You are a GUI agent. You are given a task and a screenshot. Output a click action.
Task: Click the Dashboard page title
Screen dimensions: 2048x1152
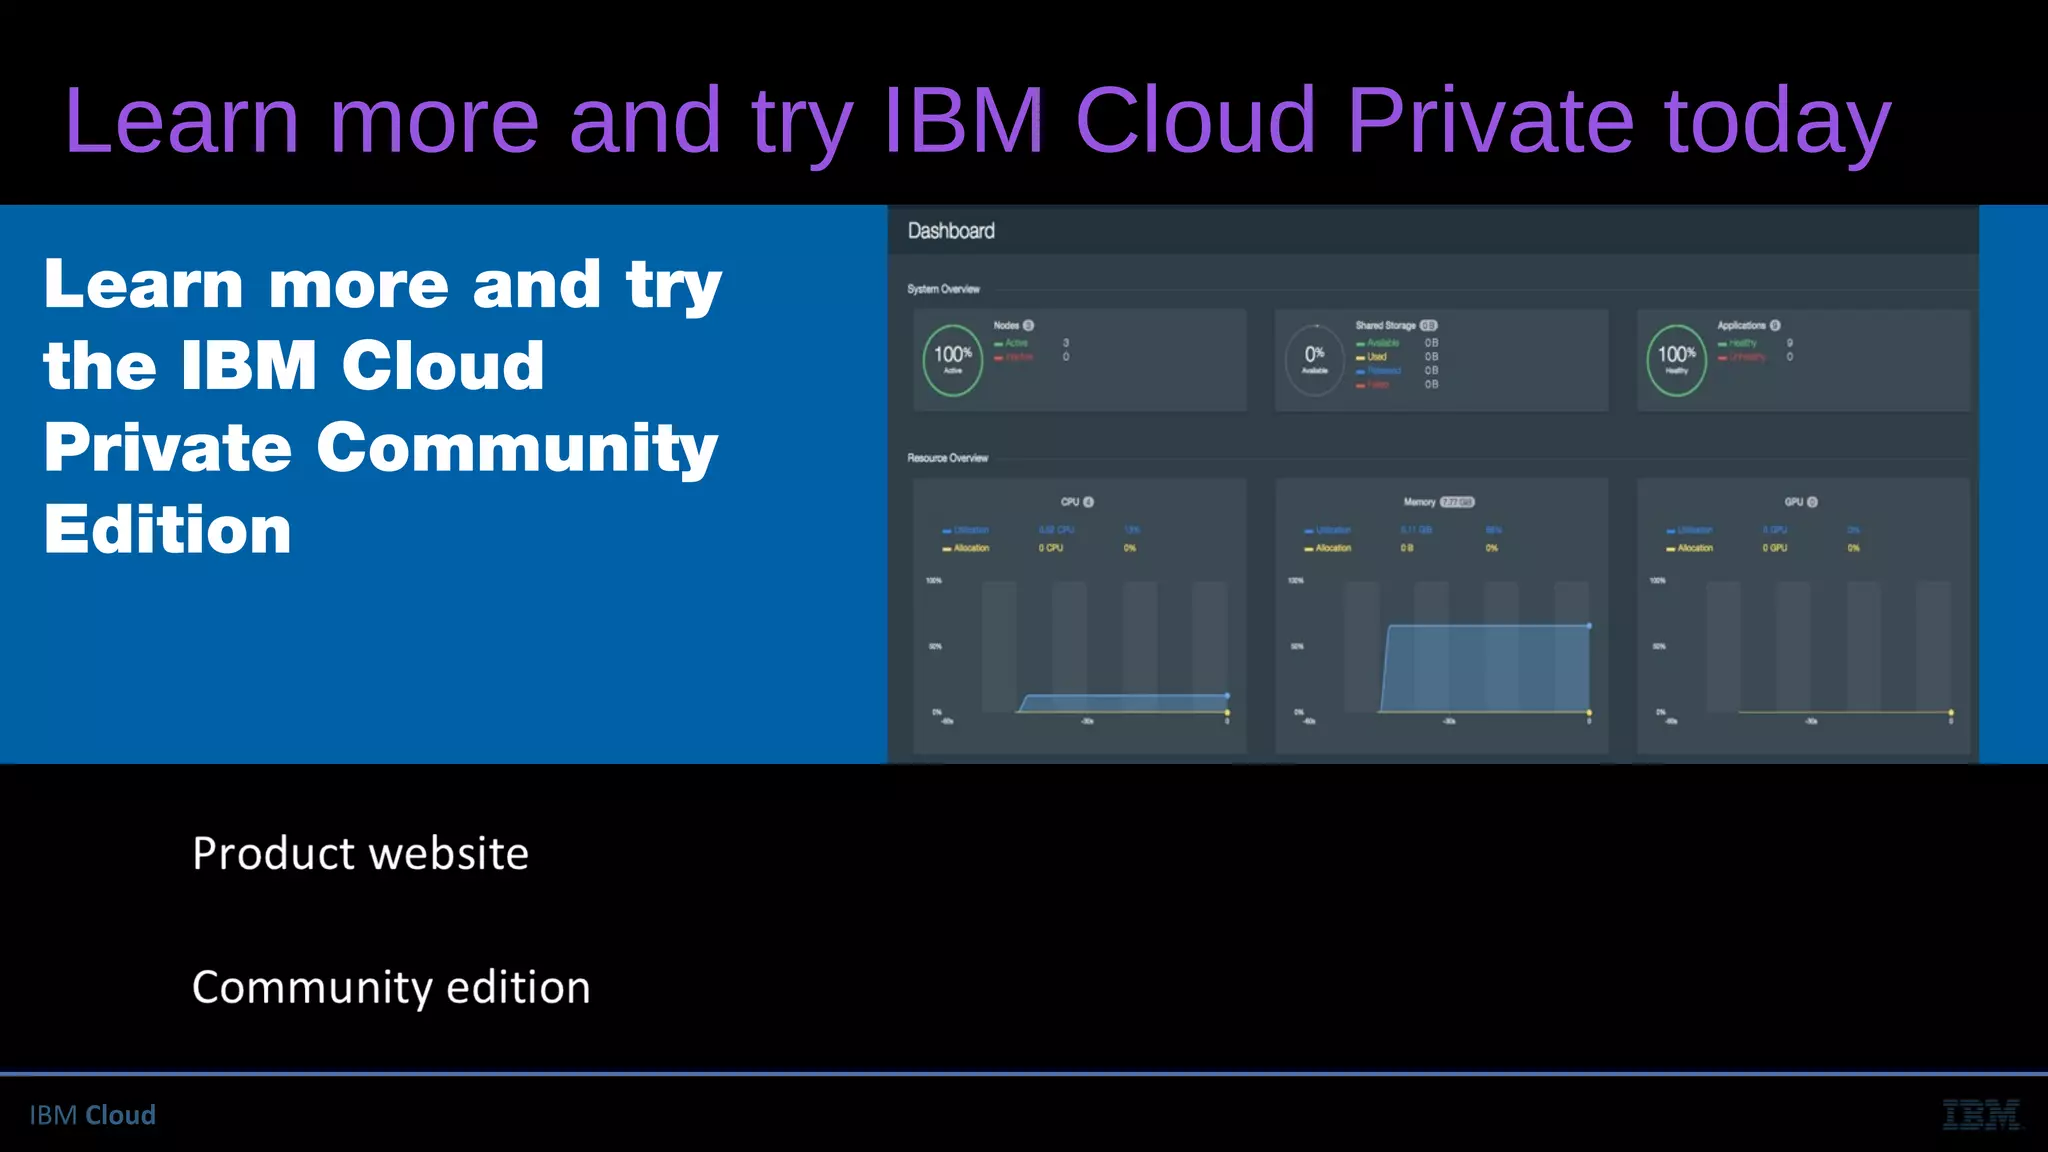point(951,231)
